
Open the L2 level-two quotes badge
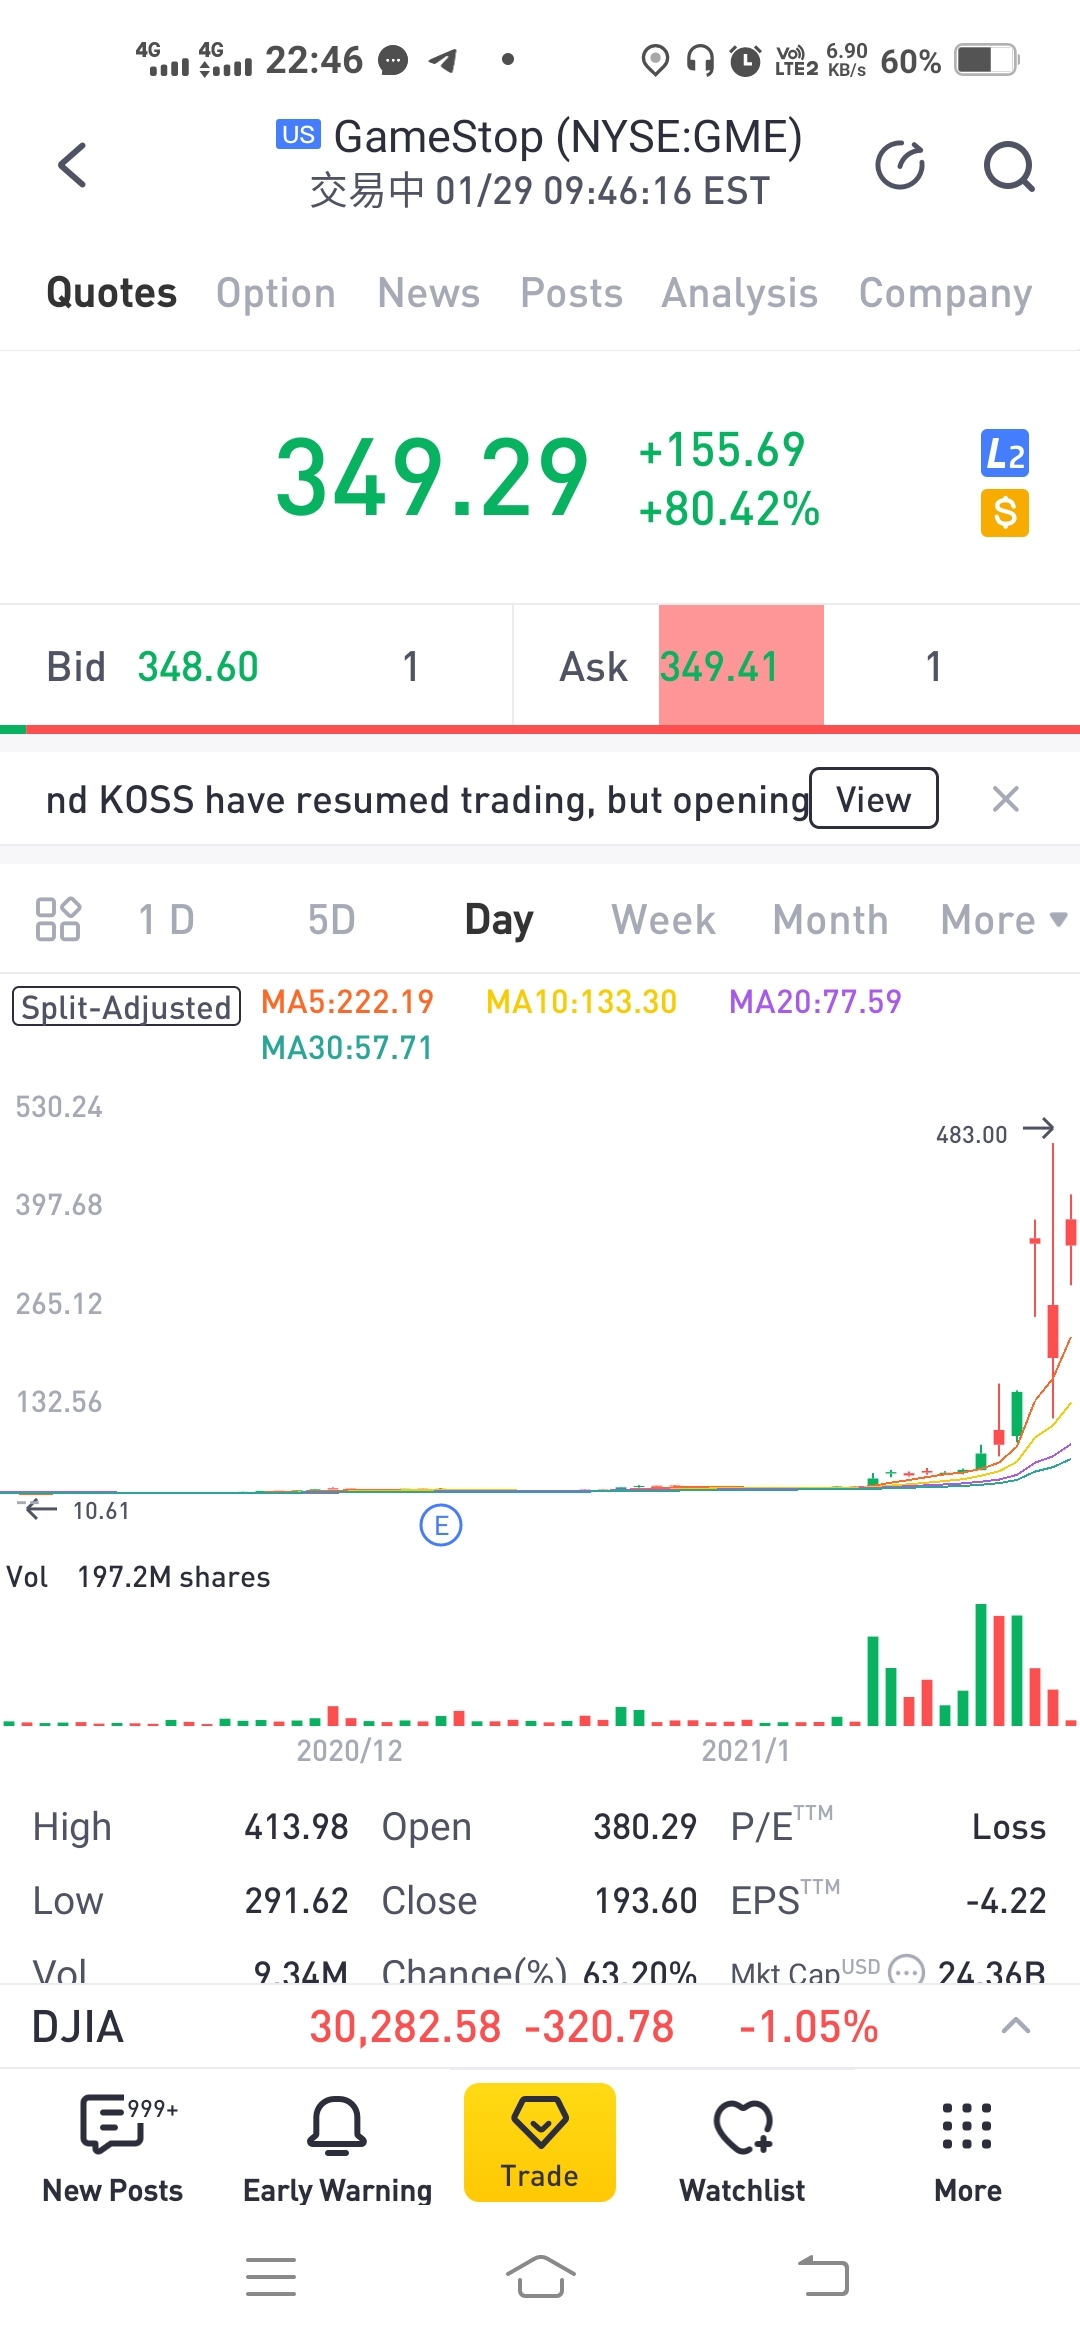pos(1005,454)
